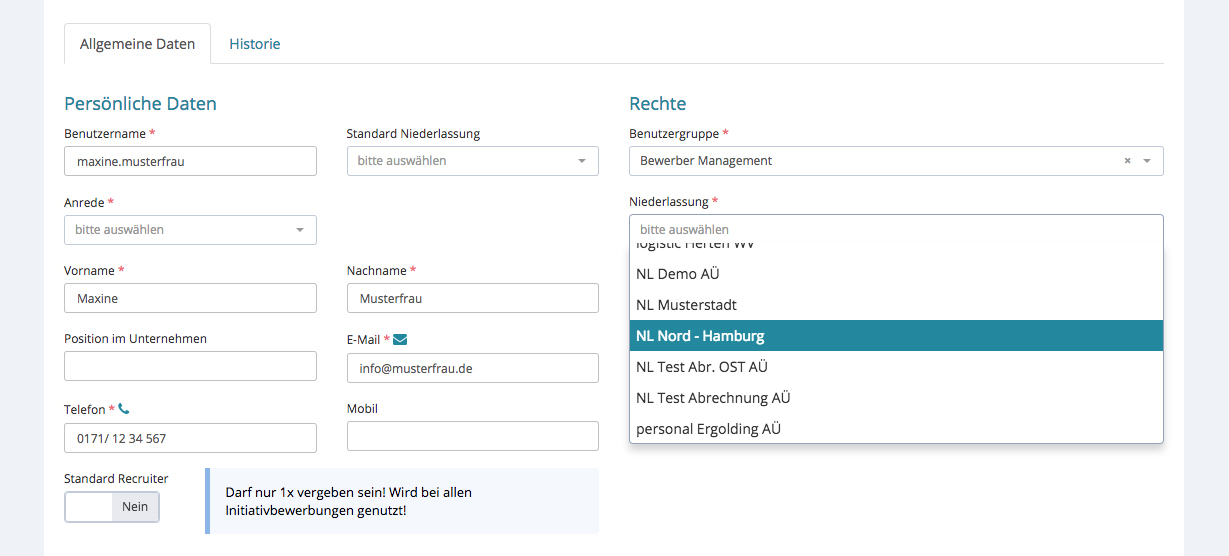Click the Niederlassung search field
1229x556 pixels.
pyautogui.click(x=896, y=229)
